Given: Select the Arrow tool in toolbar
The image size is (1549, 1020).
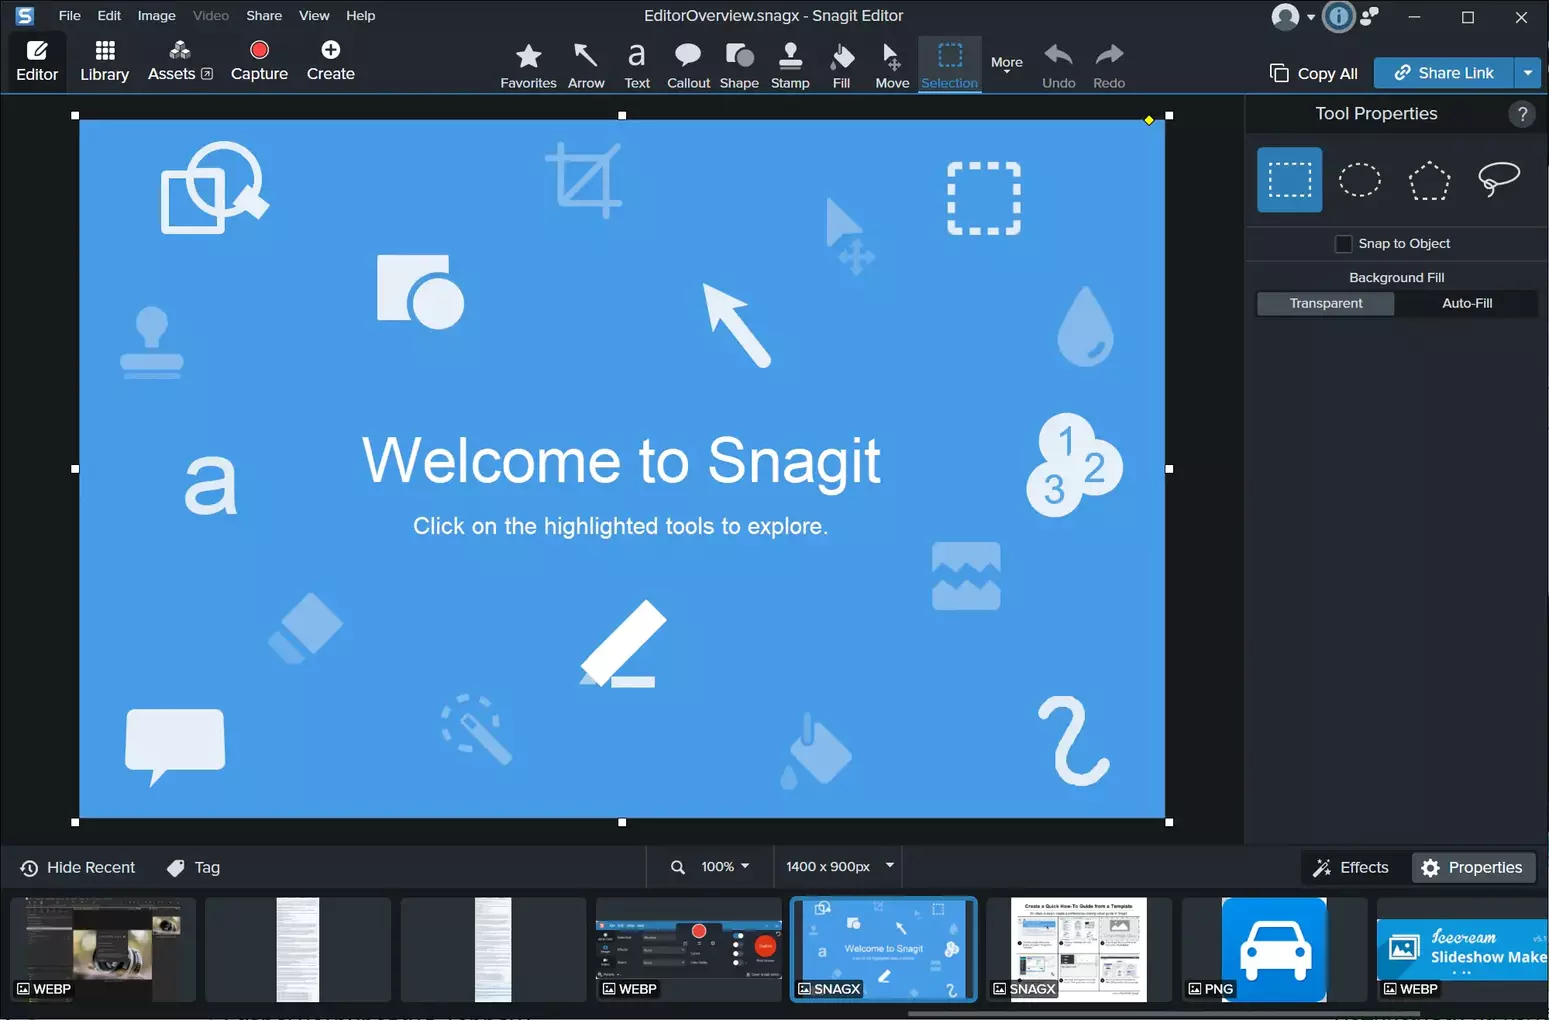Looking at the screenshot, I should click(x=586, y=66).
